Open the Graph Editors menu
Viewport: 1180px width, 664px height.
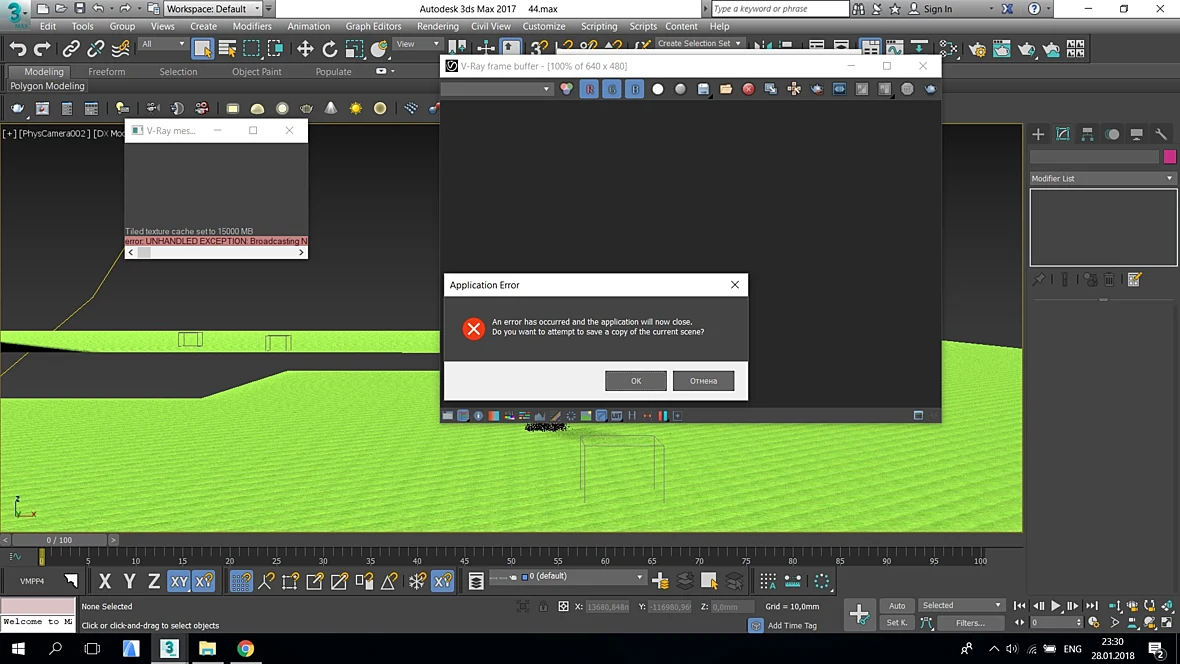point(373,26)
